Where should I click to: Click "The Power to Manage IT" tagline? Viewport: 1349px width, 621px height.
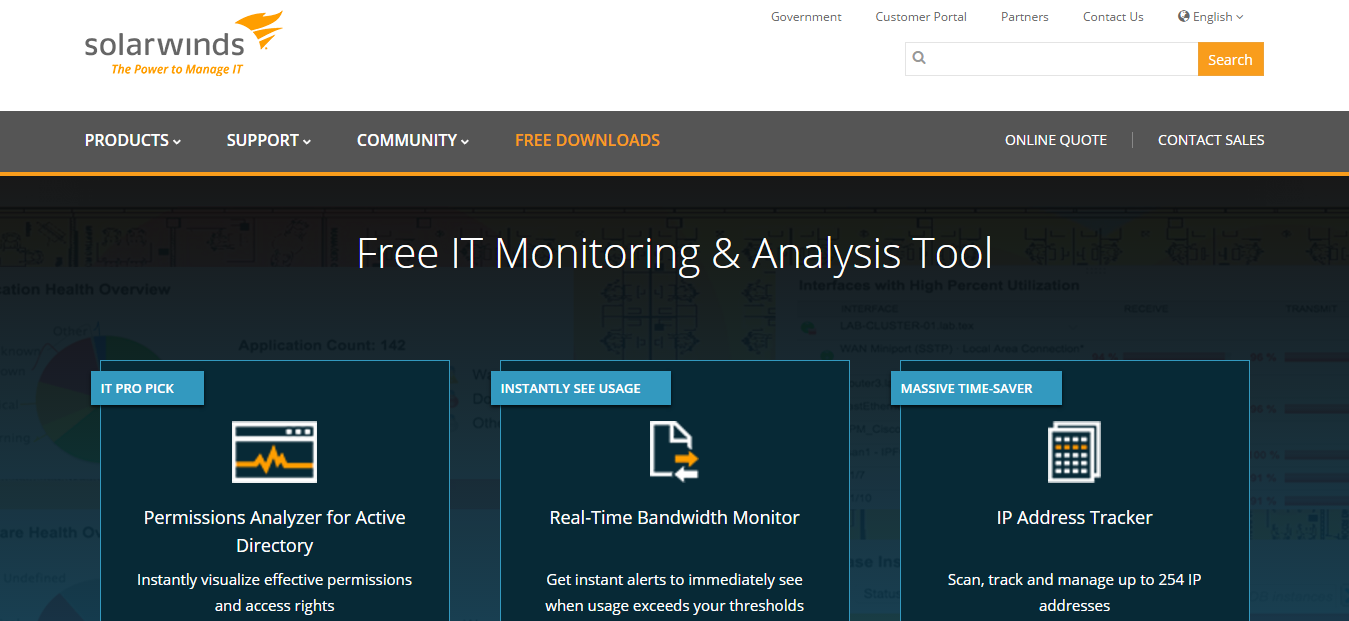(x=177, y=69)
